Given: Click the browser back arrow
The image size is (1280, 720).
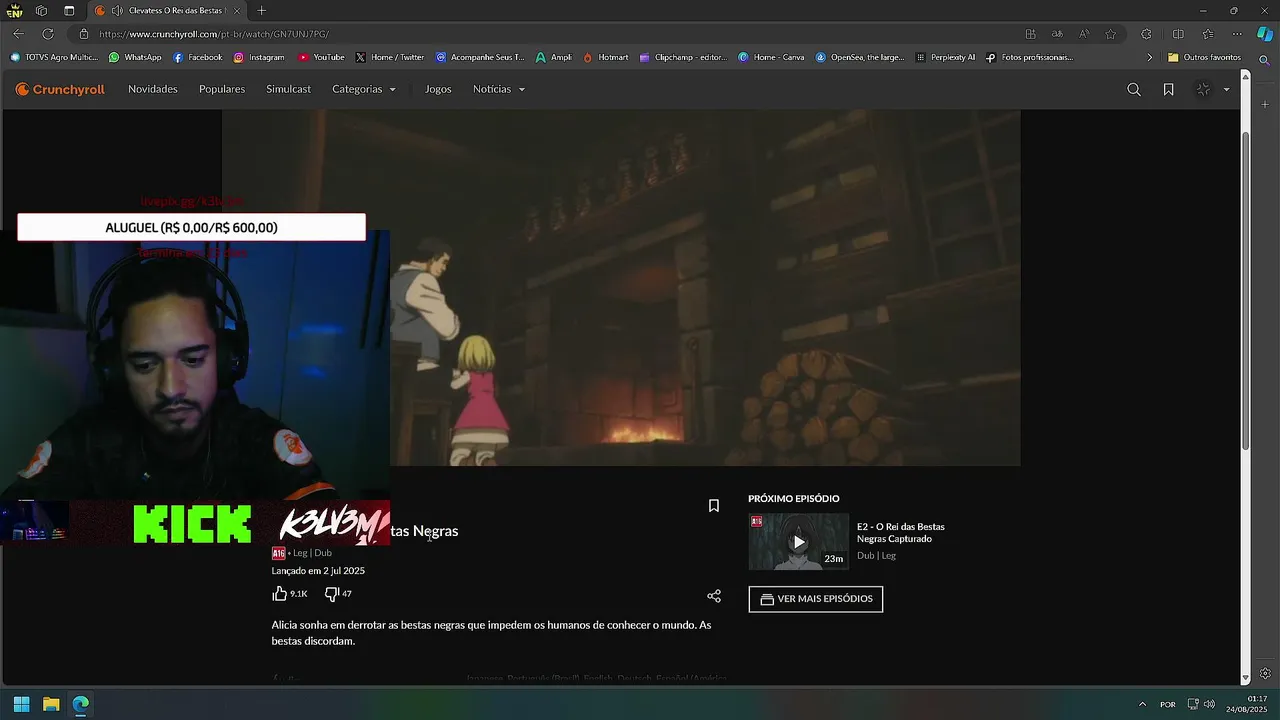Looking at the screenshot, I should (18, 34).
